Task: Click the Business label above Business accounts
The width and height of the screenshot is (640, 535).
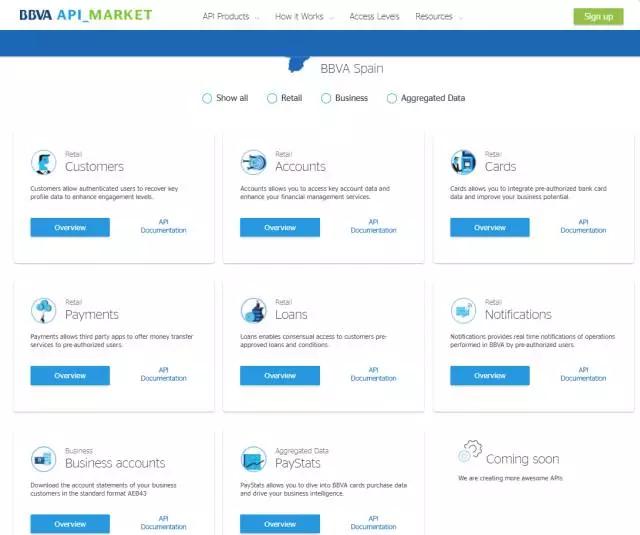Action: point(79,451)
